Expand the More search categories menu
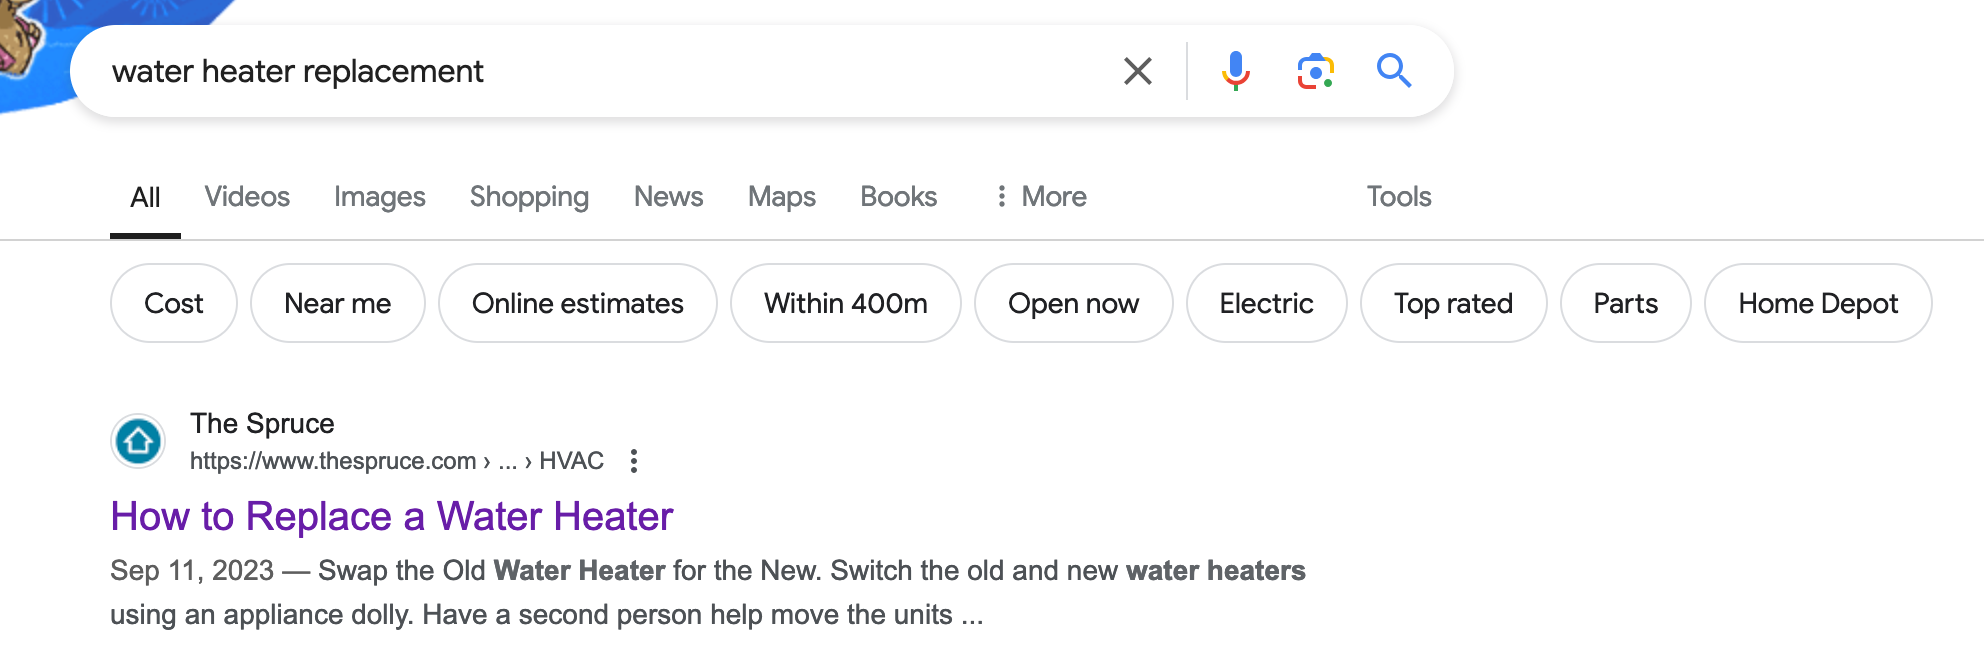The image size is (1984, 670). point(1041,197)
